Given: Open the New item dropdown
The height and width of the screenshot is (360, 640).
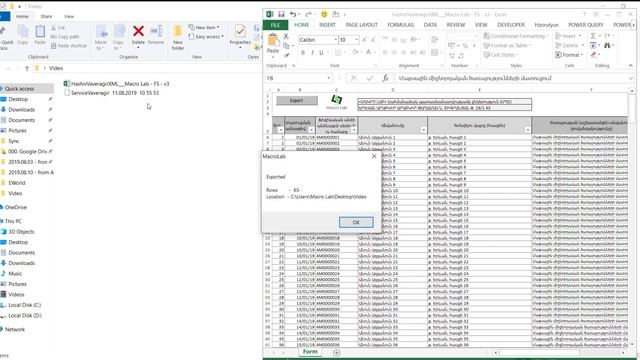Looking at the screenshot, I should [x=204, y=27].
